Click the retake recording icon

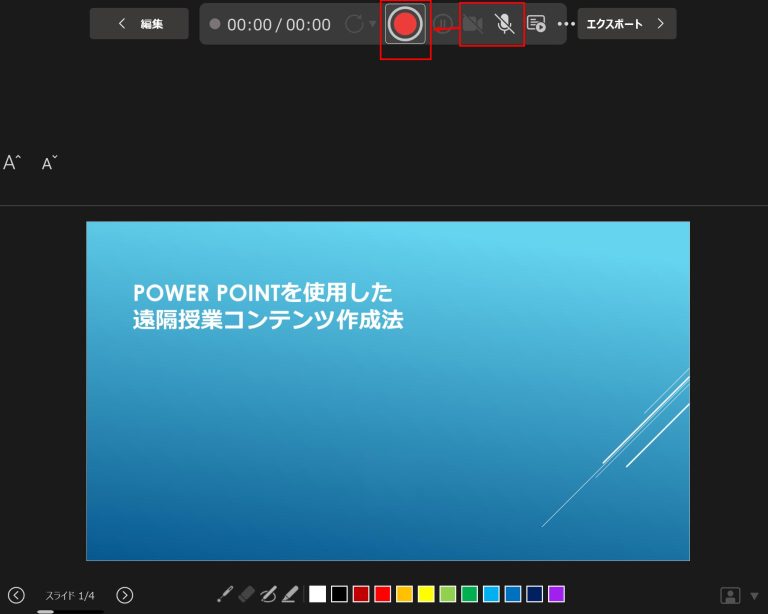coord(354,24)
